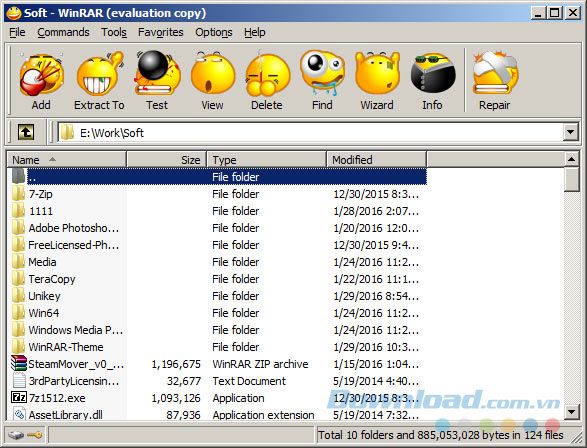Click the E:\Work\Soft path field
The image size is (587, 448).
[311, 132]
